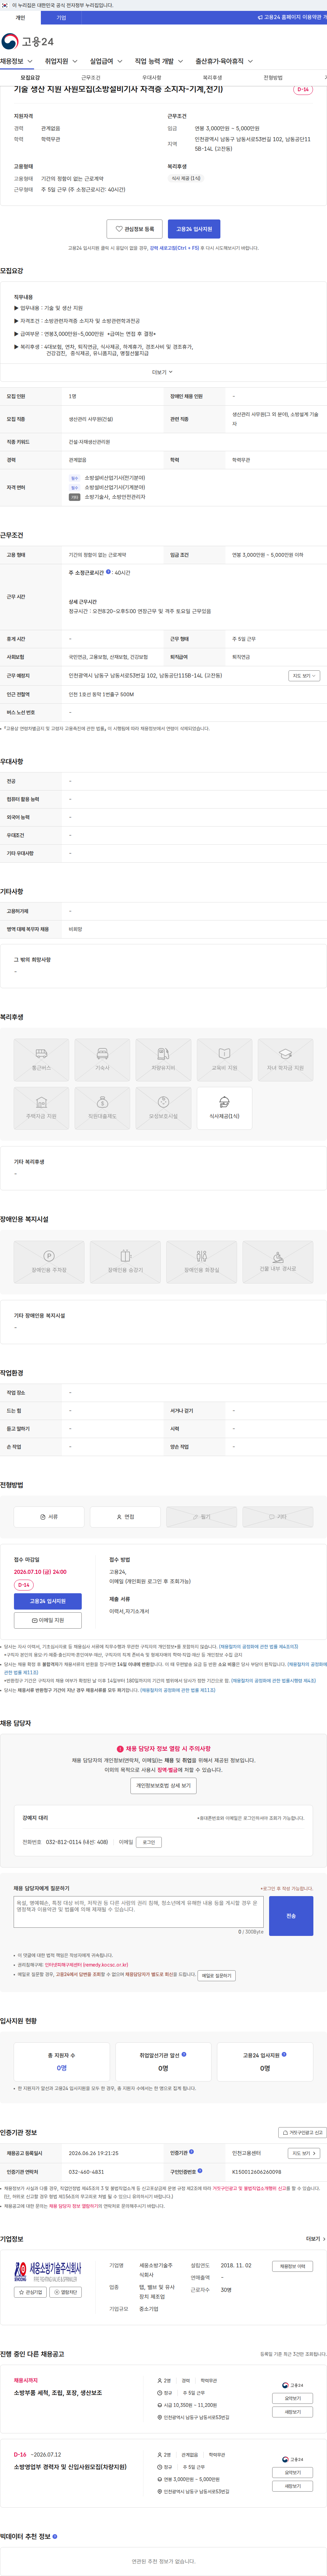Click the 필기 written-test step icon
This screenshot has width=327, height=2576.
(x=195, y=1517)
